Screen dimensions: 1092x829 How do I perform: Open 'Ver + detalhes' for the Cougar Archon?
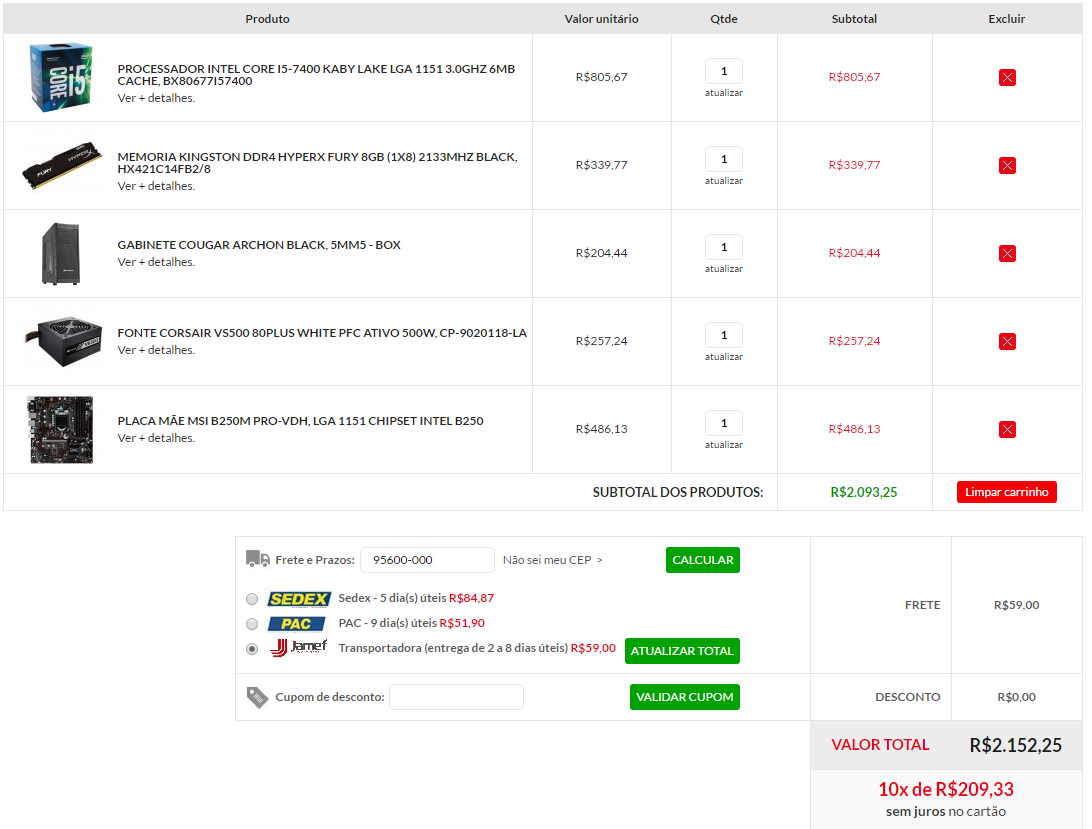tap(156, 262)
